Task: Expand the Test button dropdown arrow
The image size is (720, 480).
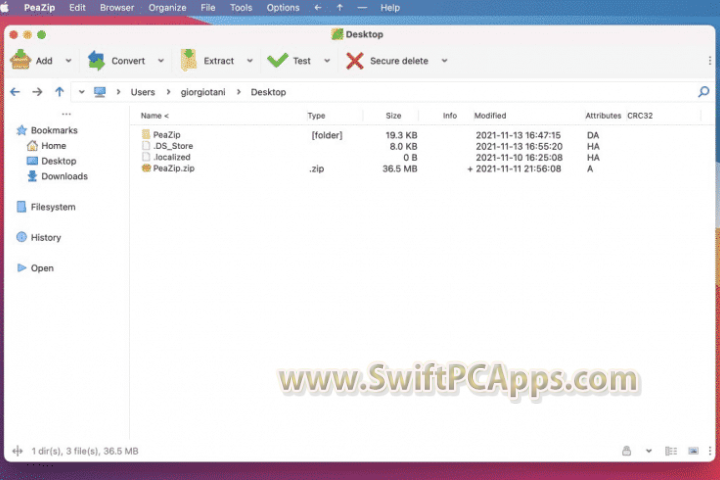Action: (327, 61)
